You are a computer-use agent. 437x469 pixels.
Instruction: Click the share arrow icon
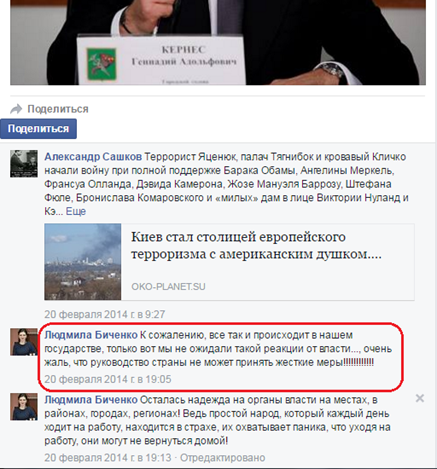click(x=16, y=109)
